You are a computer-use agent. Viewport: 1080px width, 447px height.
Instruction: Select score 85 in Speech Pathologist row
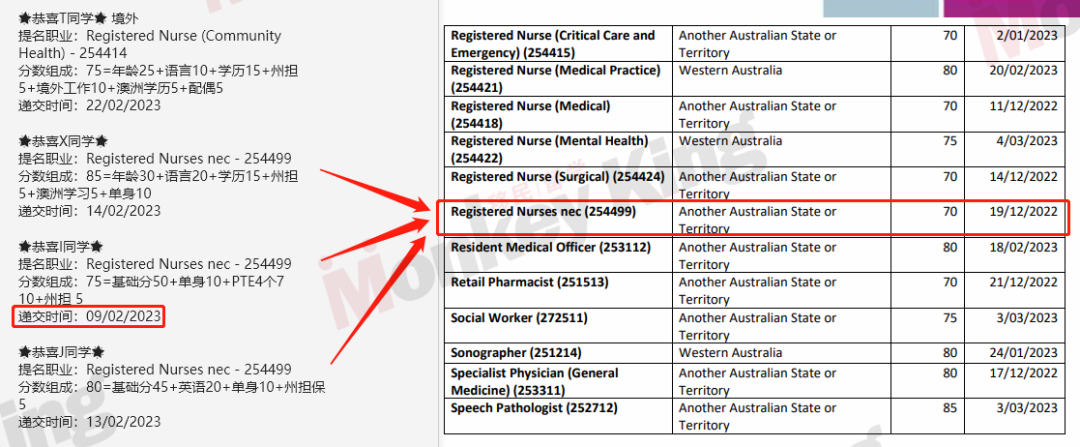(951, 408)
